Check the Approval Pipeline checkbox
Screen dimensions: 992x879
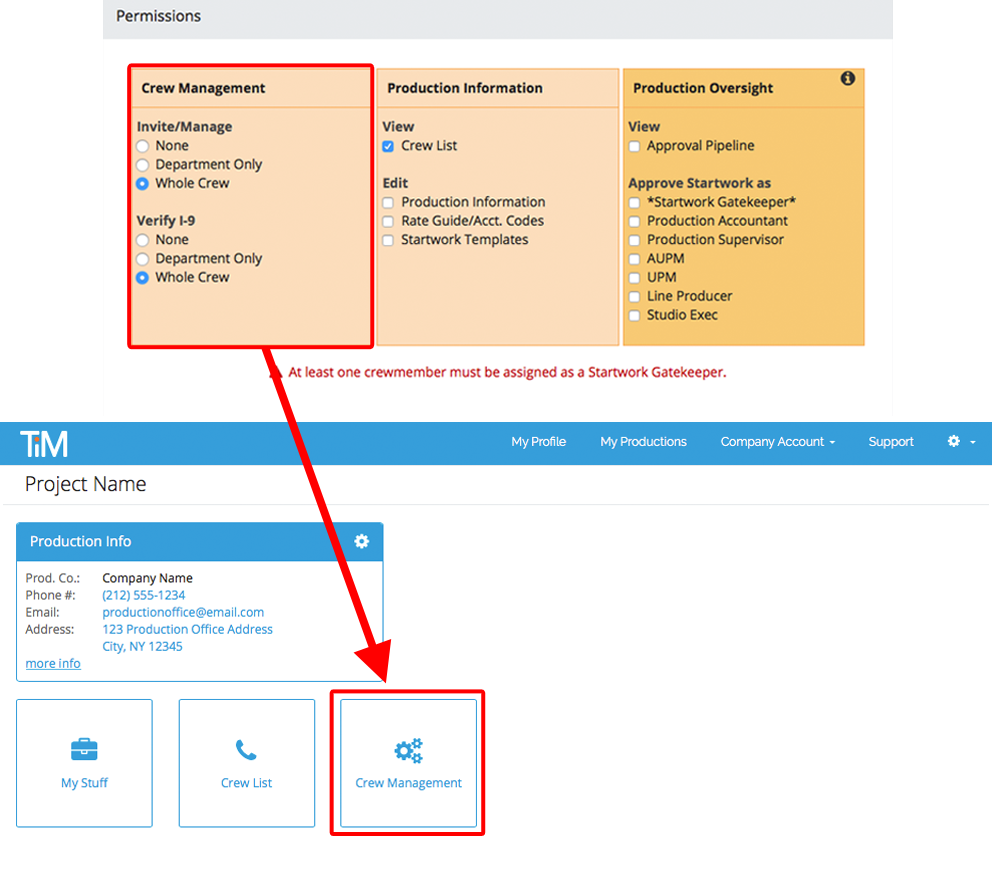tap(634, 146)
